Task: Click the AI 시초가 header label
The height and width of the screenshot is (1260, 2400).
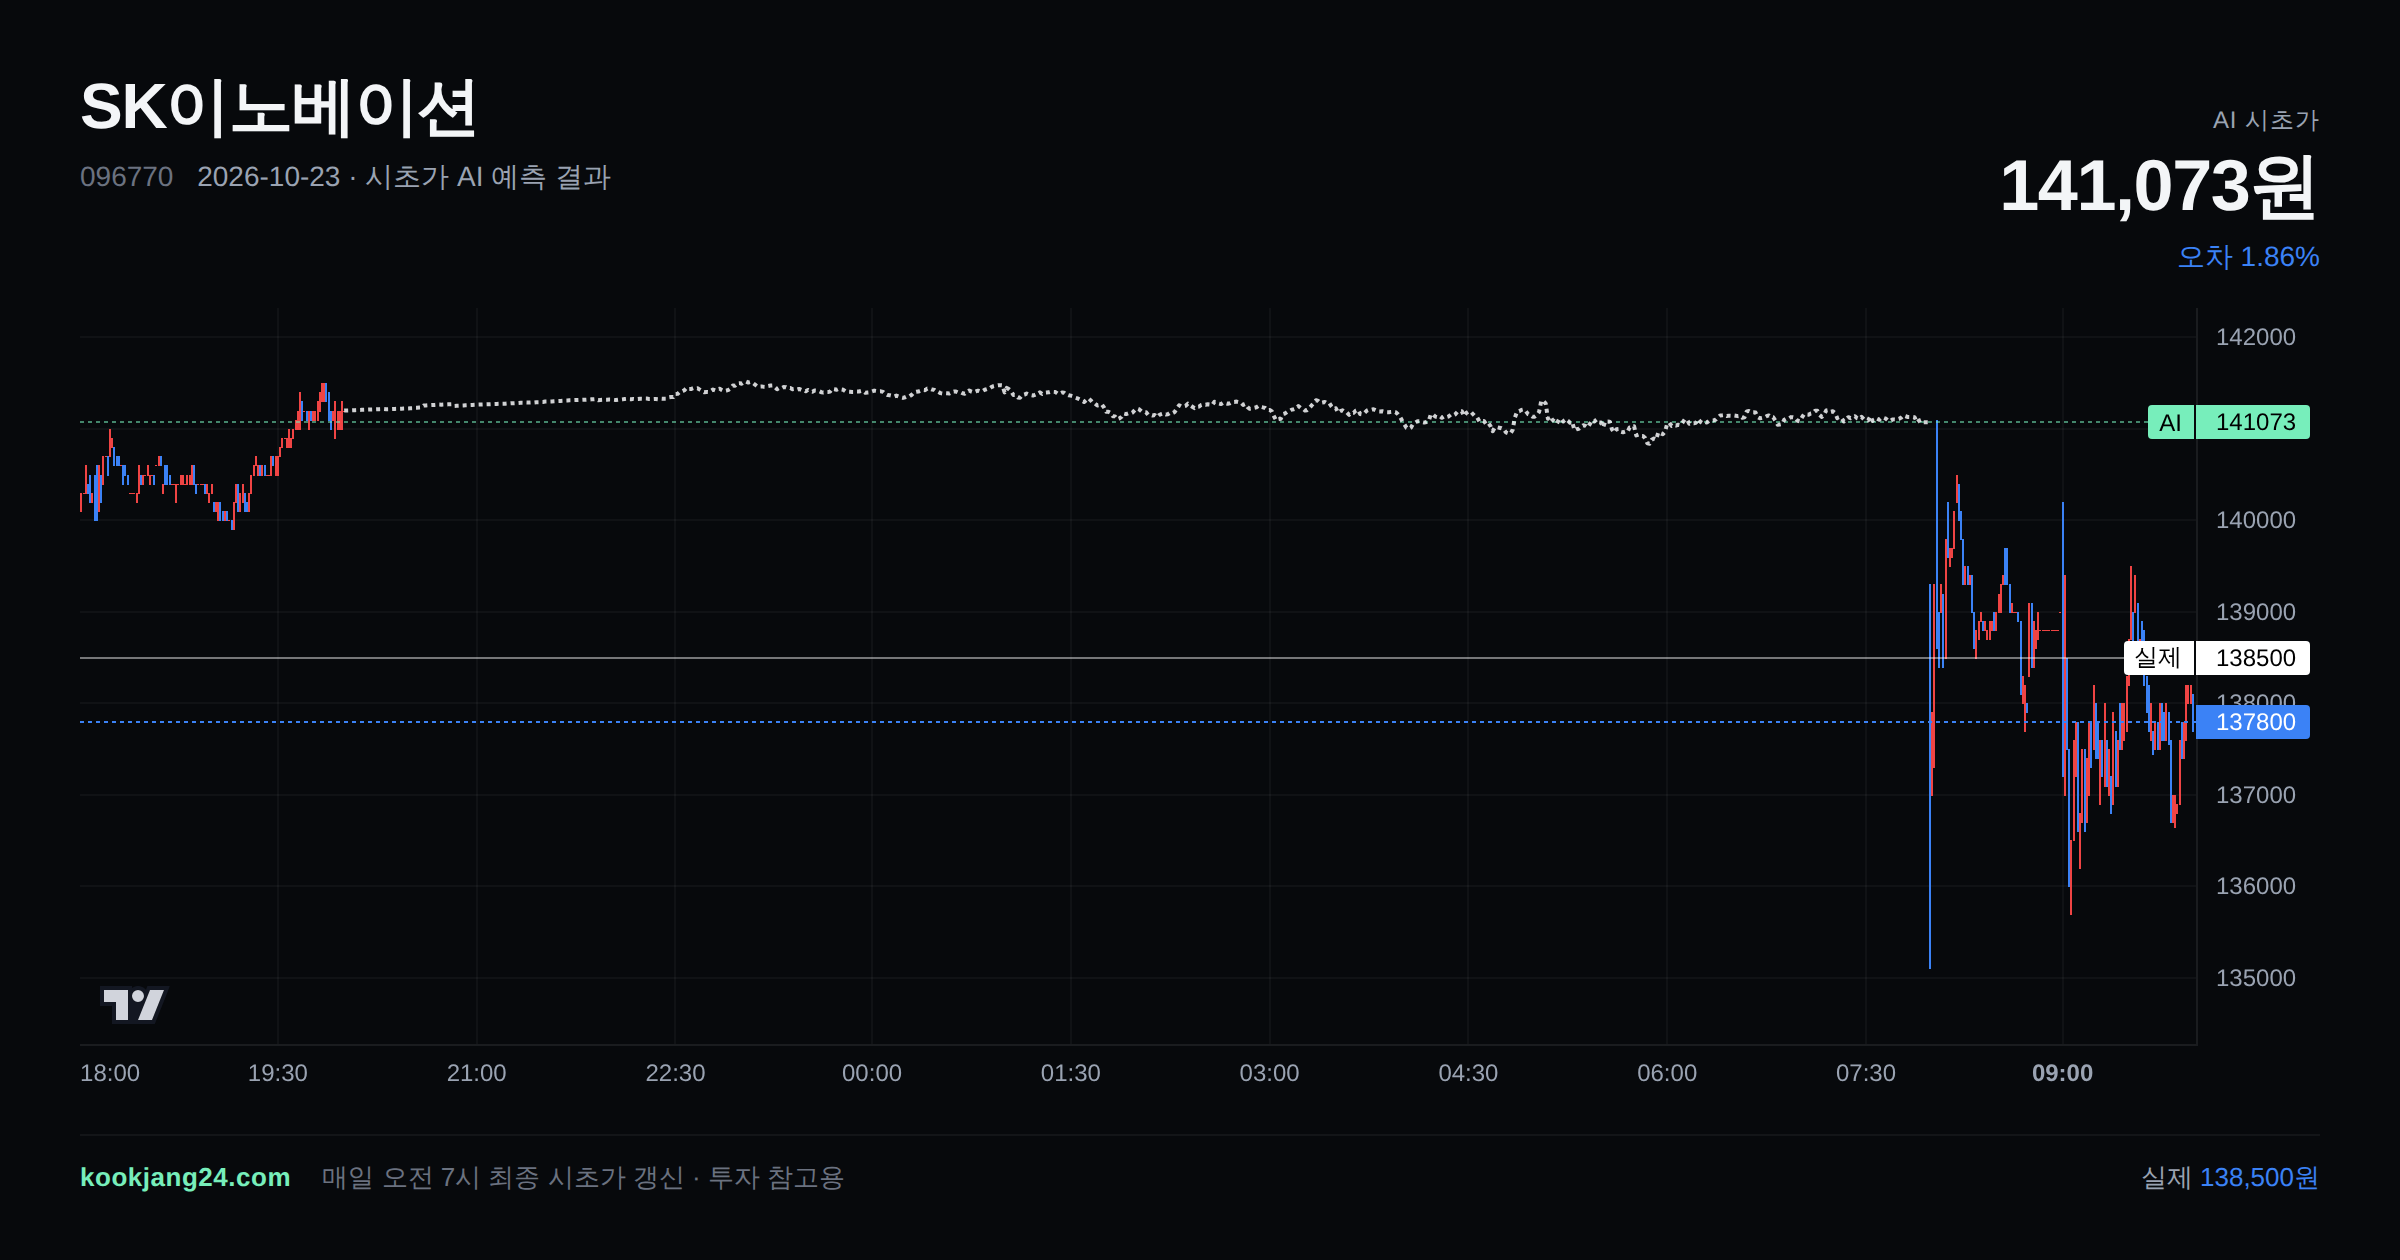Action: tap(2265, 120)
